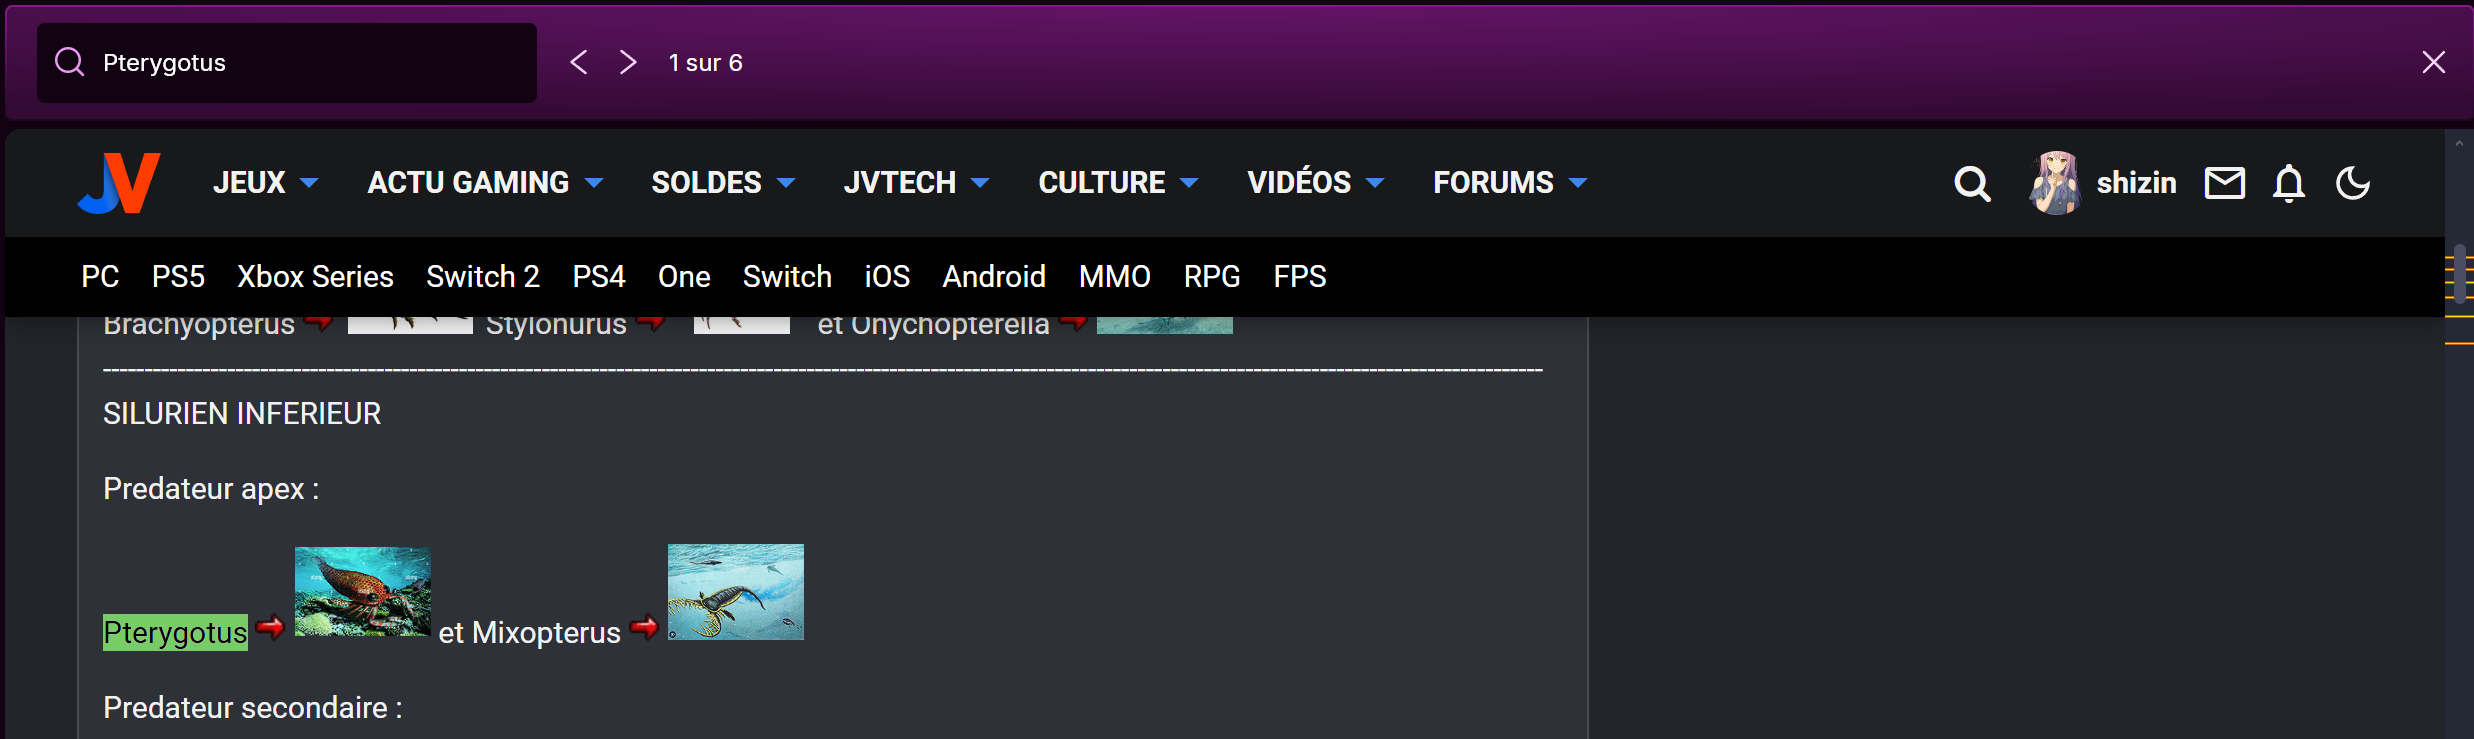This screenshot has height=739, width=2474.
Task: Open the notifications bell
Action: 2288,183
